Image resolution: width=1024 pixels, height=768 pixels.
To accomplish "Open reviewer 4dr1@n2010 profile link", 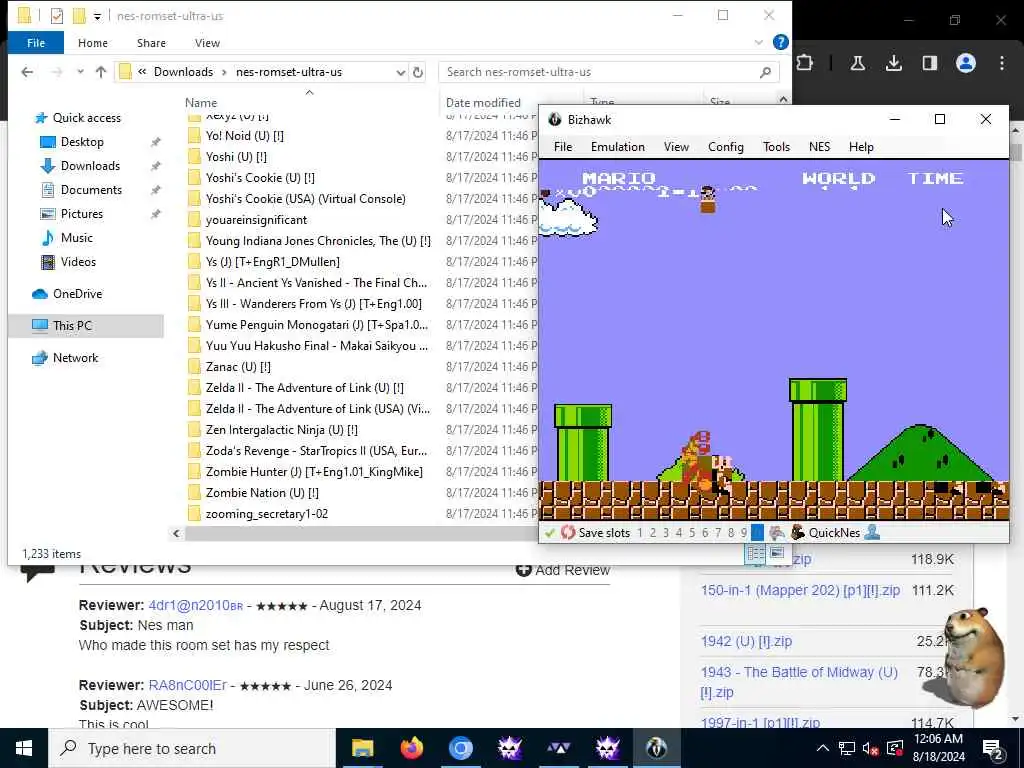I will tap(195, 605).
